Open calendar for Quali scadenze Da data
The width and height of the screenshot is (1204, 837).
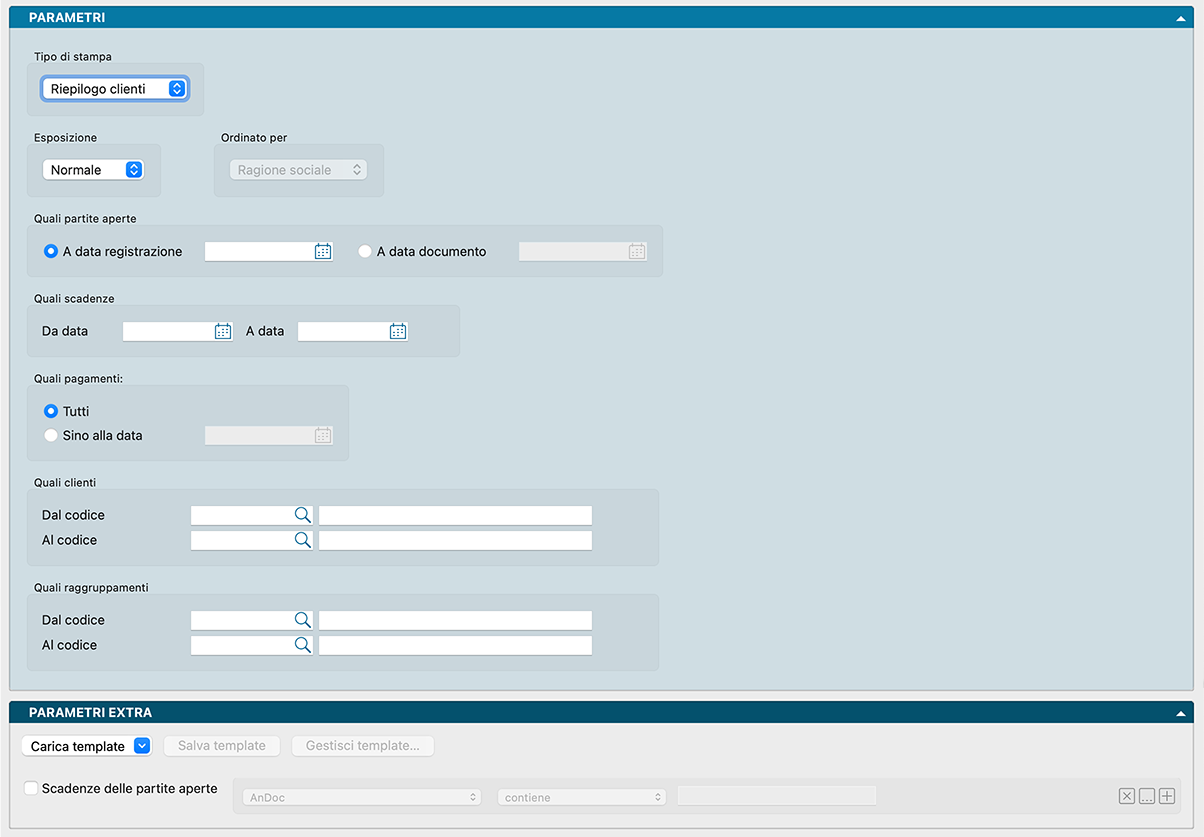tap(223, 331)
